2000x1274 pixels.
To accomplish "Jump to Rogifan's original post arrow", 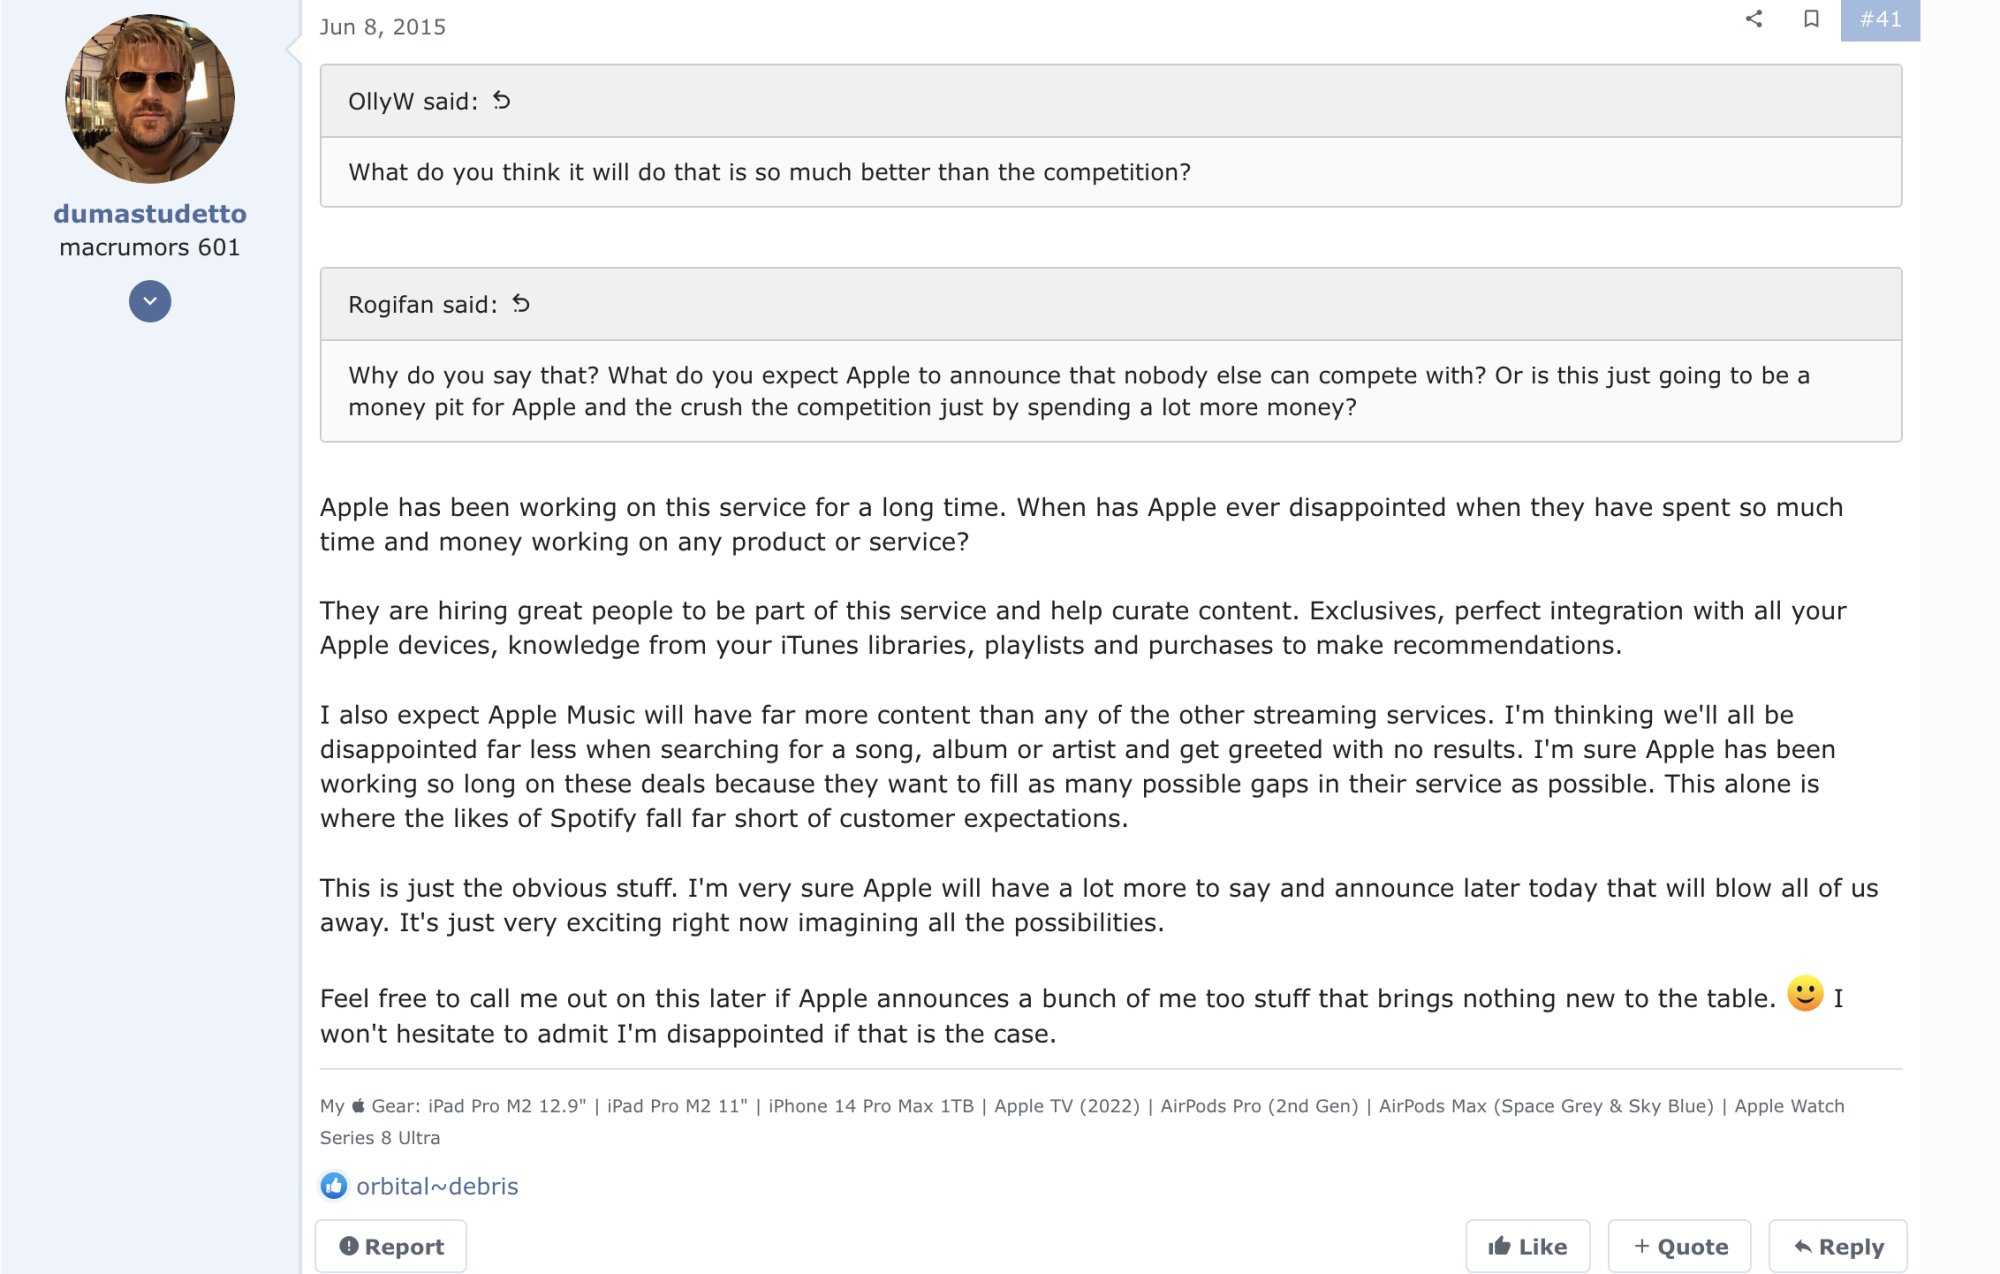I will [x=521, y=303].
